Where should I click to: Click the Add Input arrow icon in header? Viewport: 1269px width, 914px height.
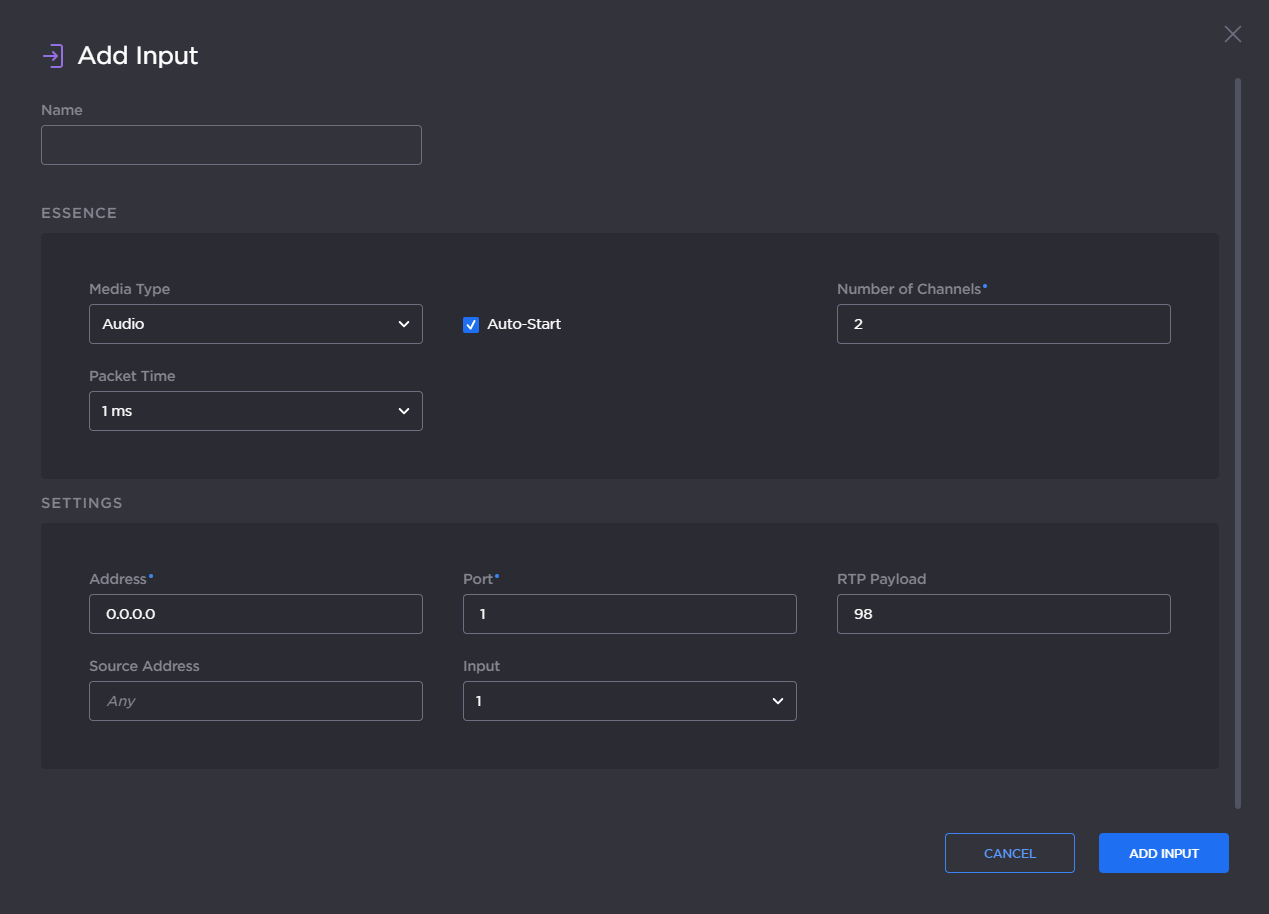[x=53, y=56]
